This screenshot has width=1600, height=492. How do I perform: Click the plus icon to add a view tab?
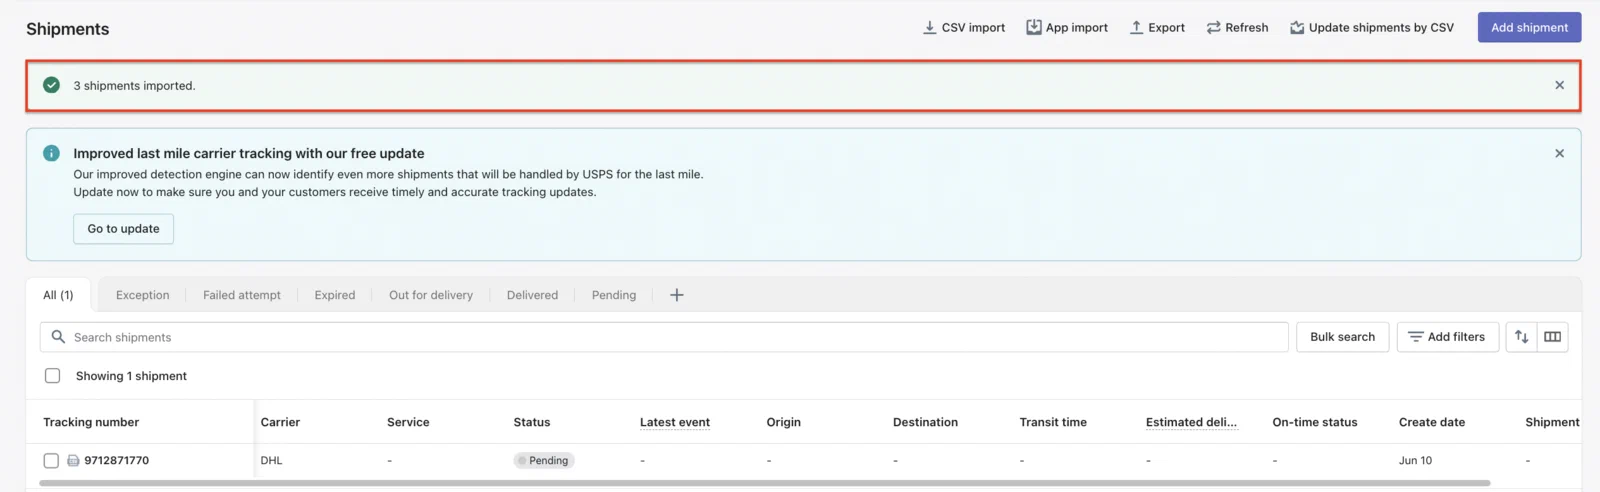click(677, 295)
